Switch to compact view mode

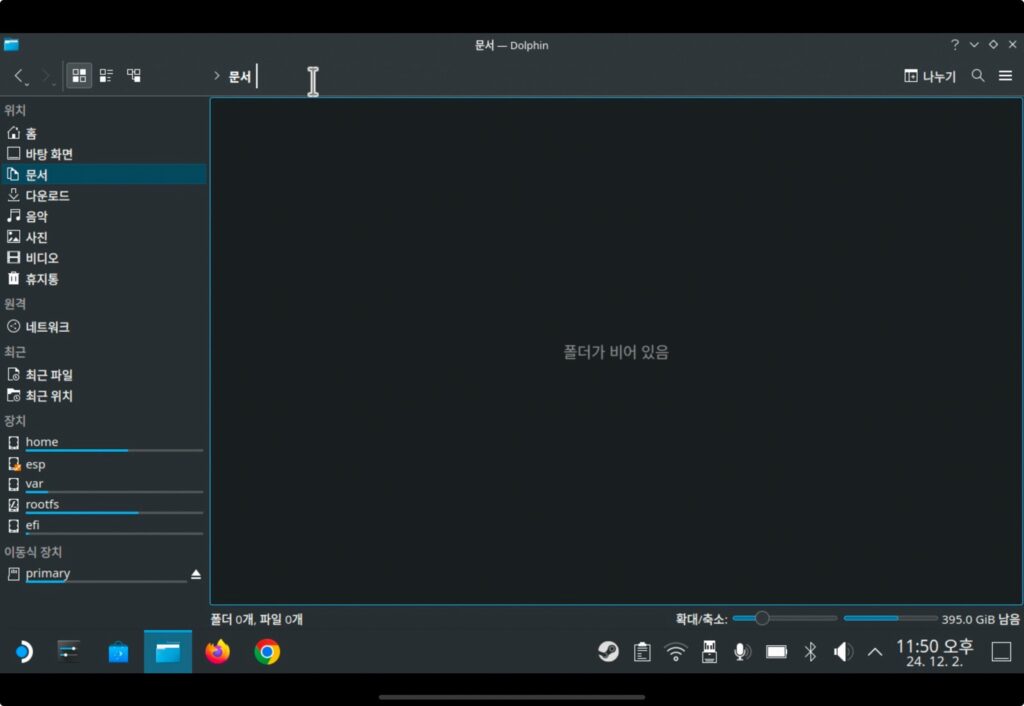(x=106, y=76)
